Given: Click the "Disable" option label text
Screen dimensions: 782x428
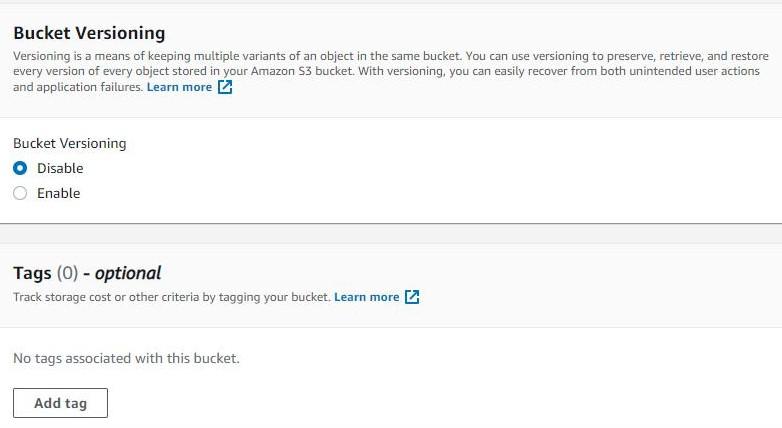Looking at the screenshot, I should pos(60,168).
